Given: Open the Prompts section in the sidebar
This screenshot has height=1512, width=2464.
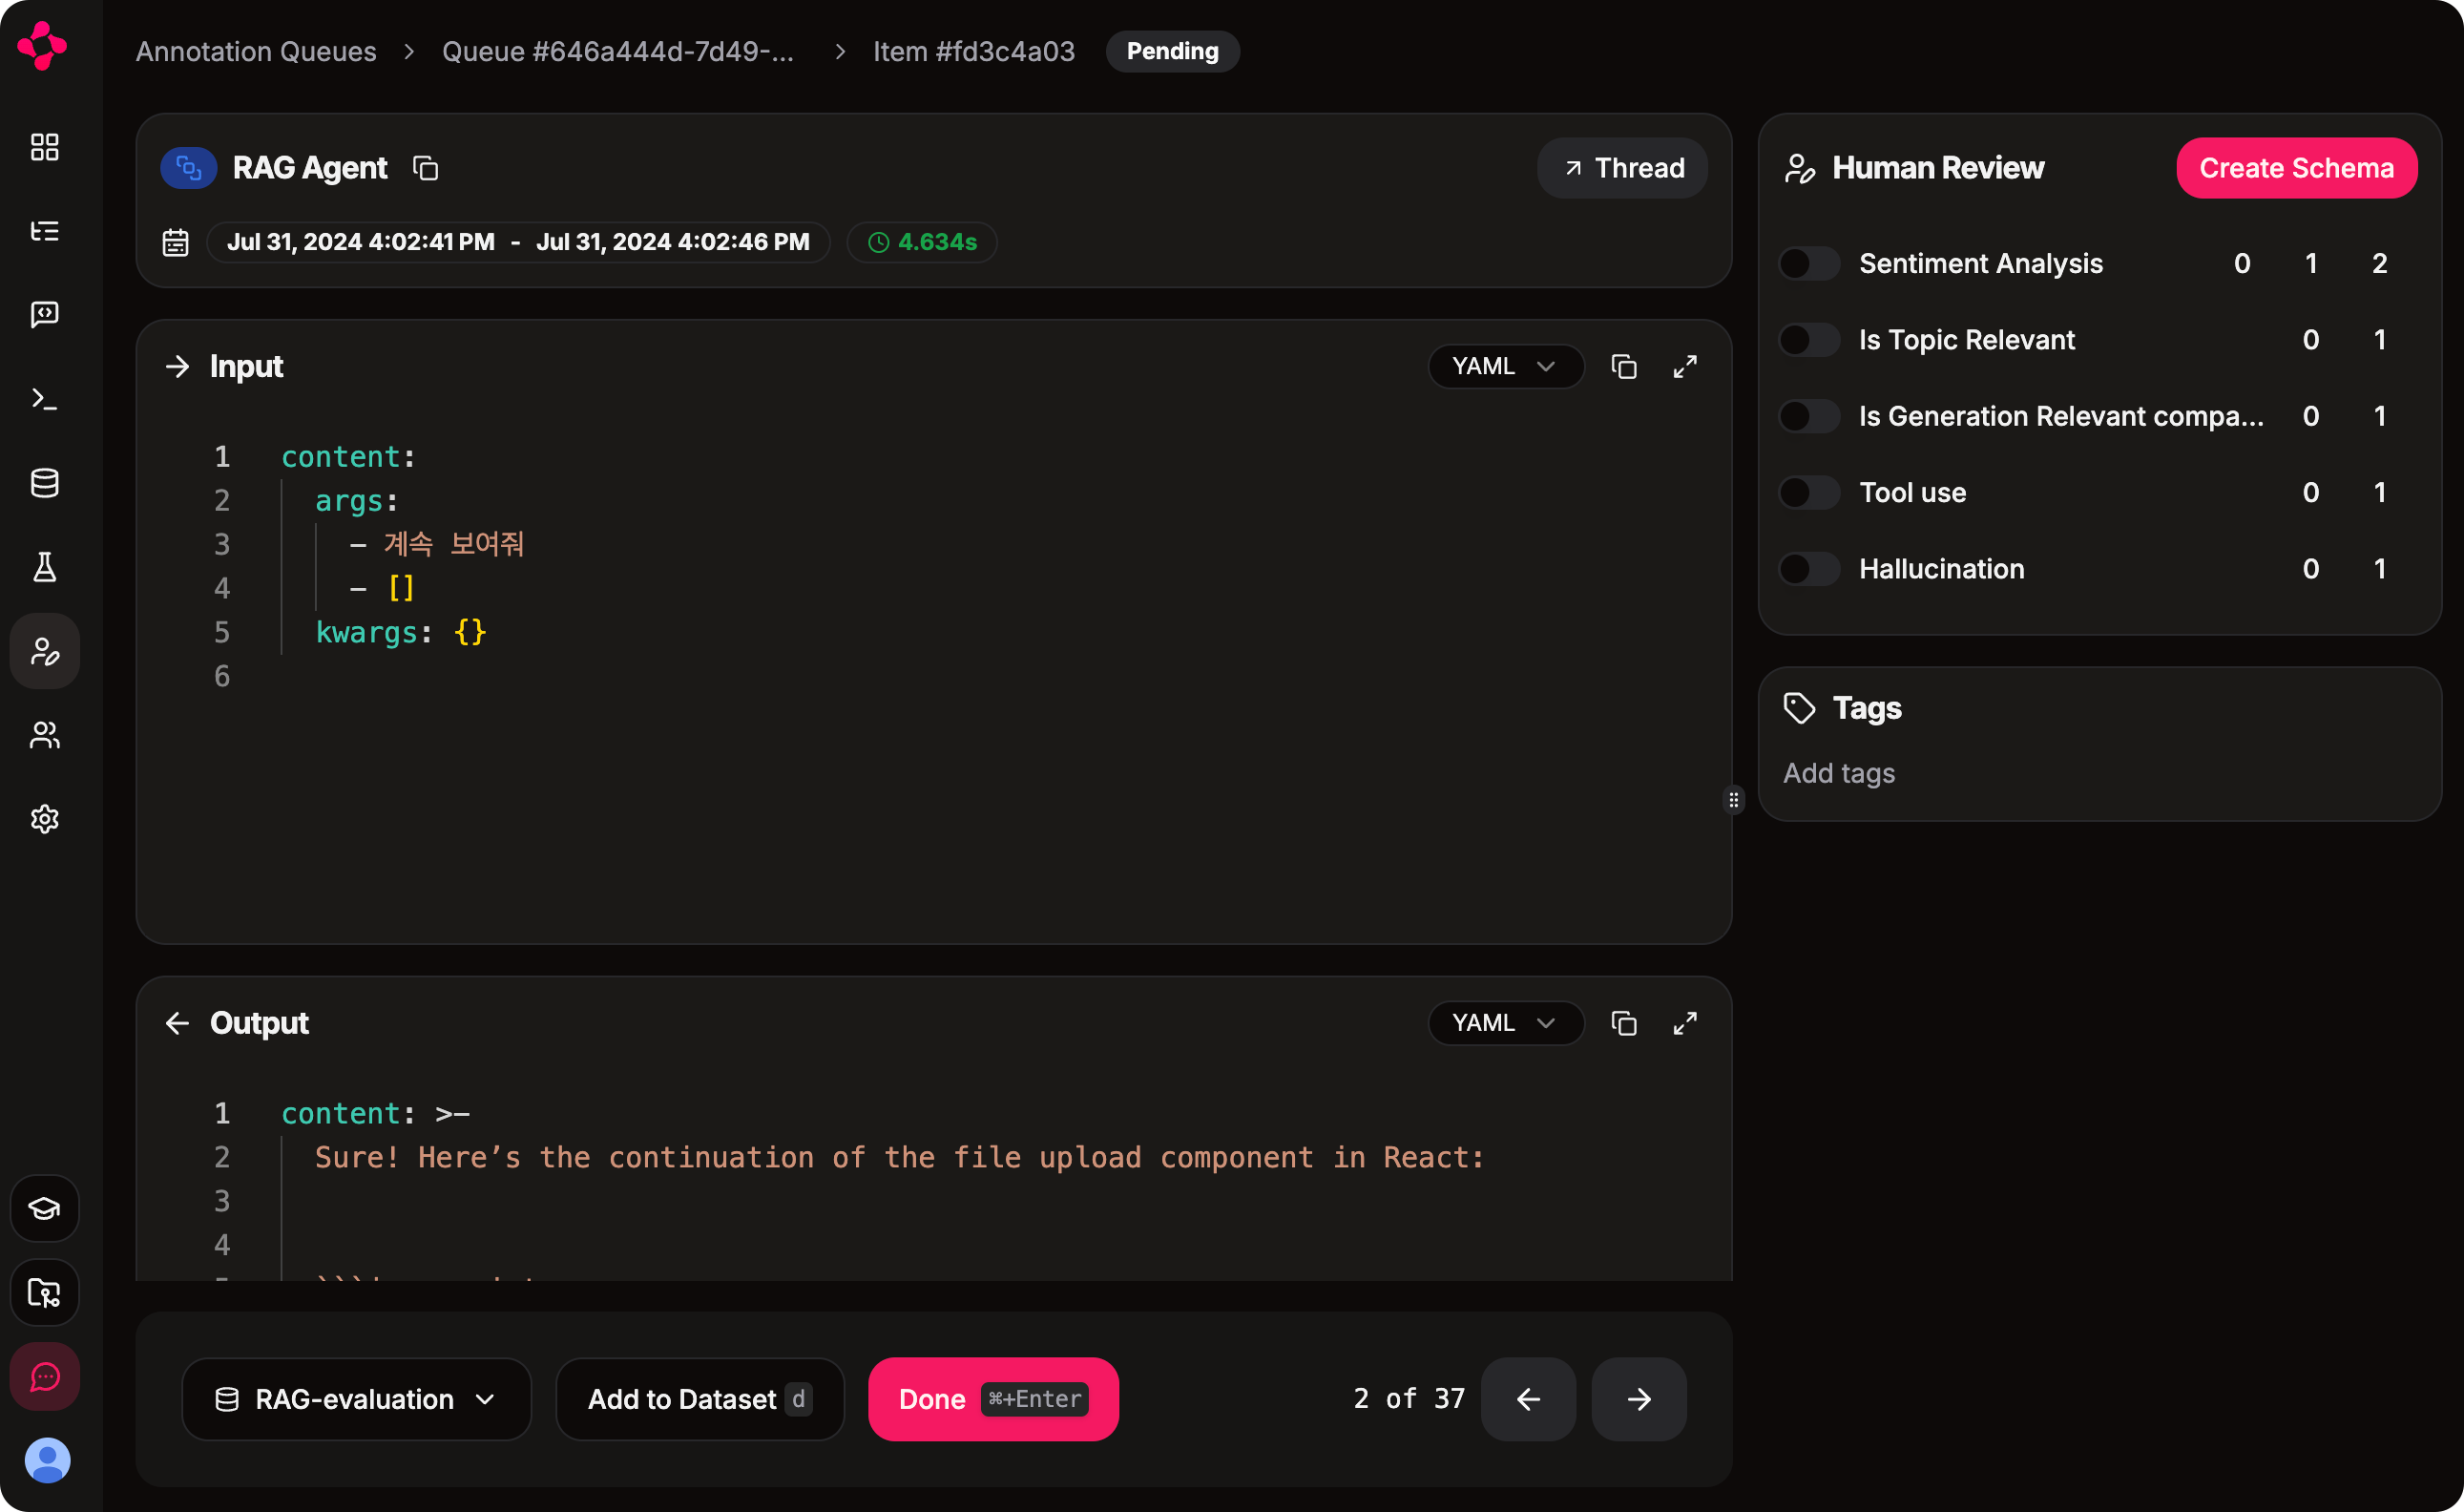Looking at the screenshot, I should point(44,315).
